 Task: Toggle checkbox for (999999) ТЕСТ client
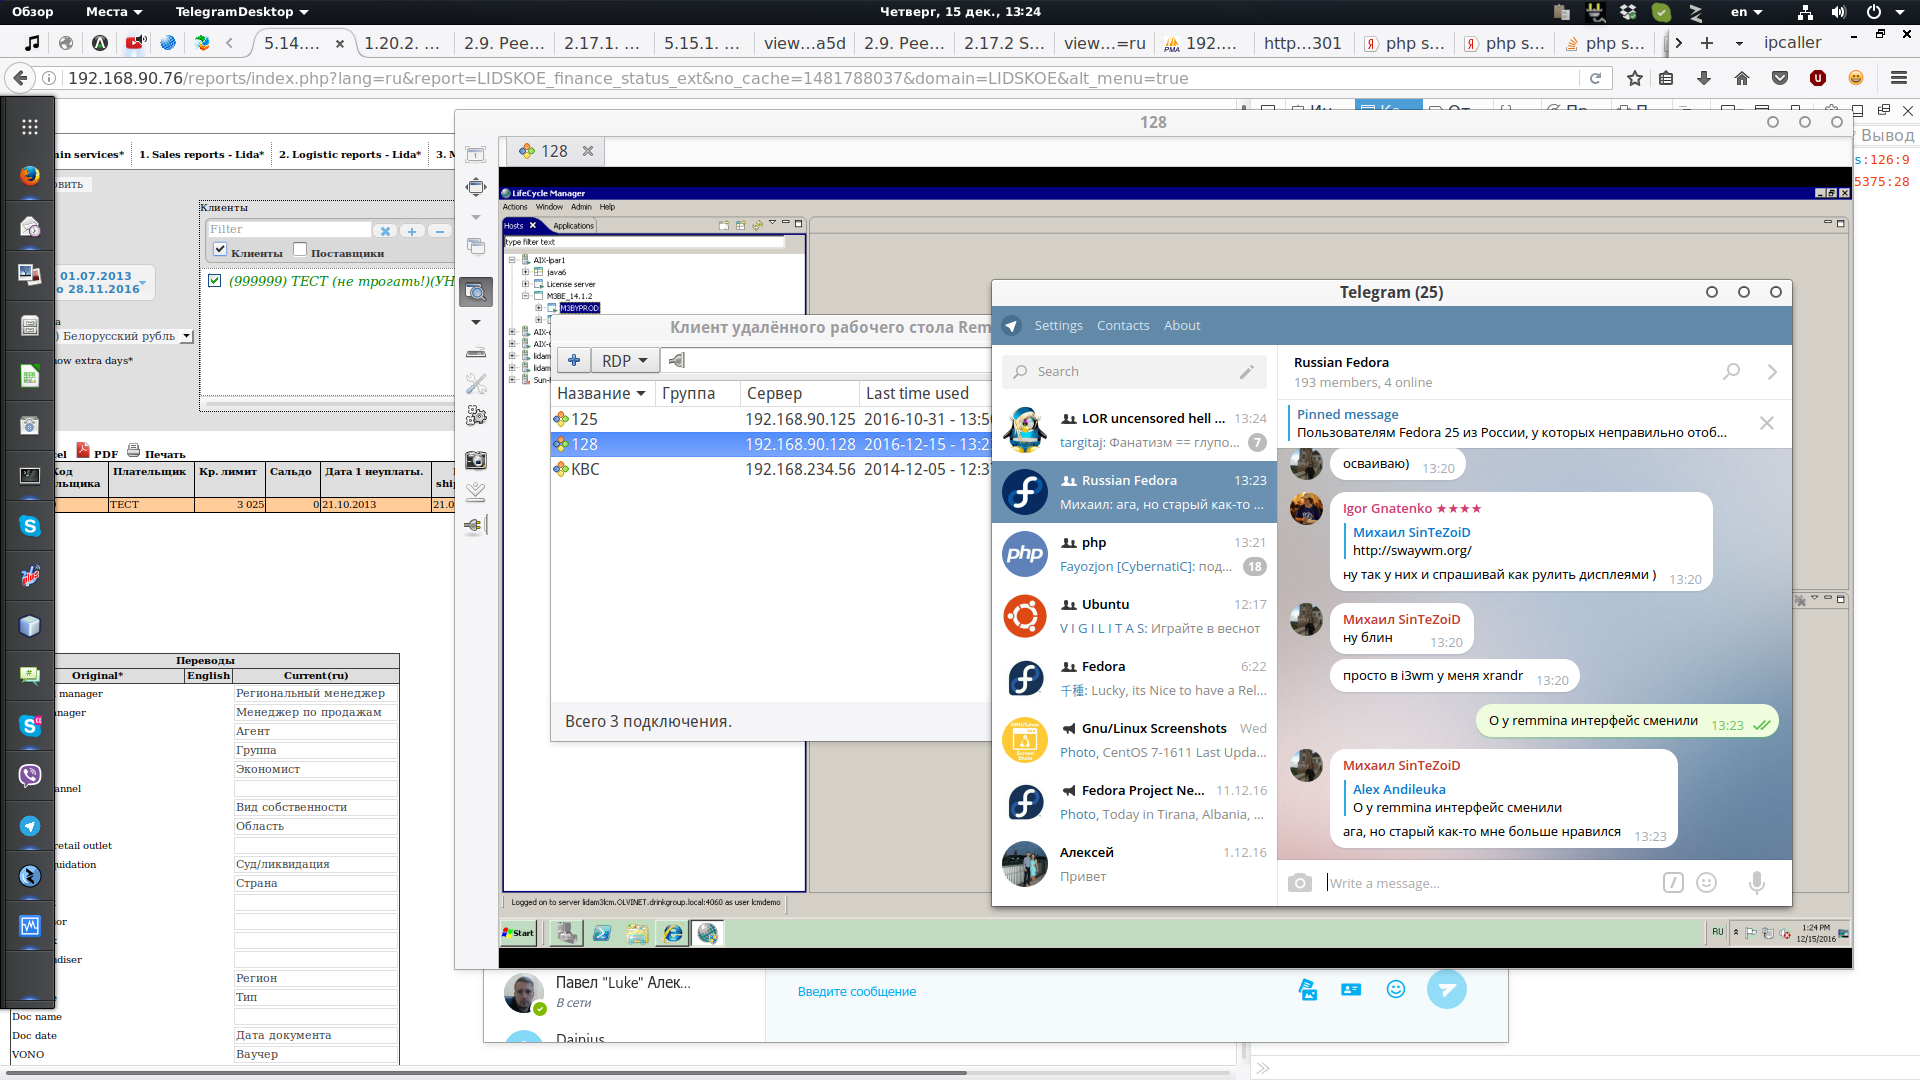(x=215, y=281)
